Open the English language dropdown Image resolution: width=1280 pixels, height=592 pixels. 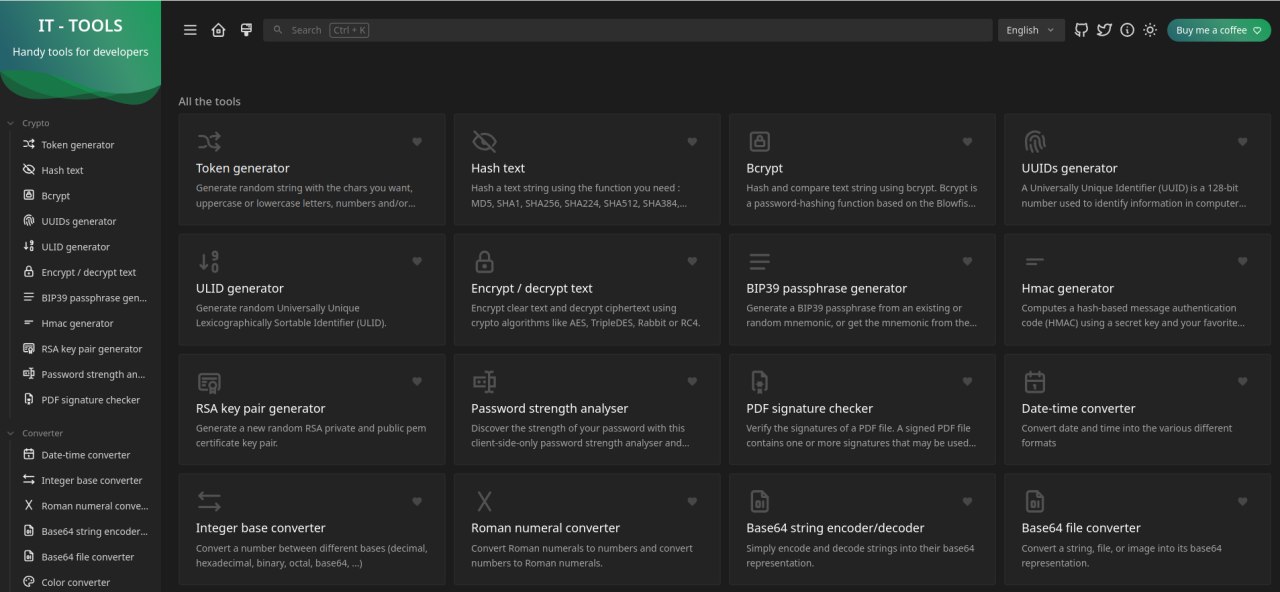coord(1030,30)
